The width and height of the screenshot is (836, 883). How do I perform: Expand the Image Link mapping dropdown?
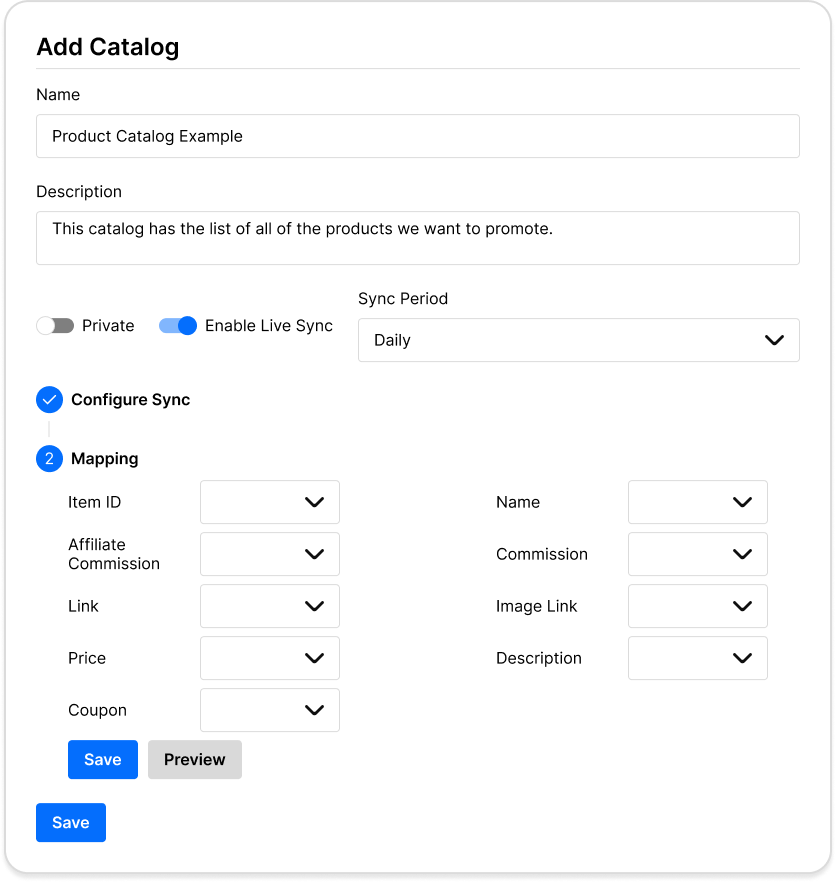click(x=698, y=606)
